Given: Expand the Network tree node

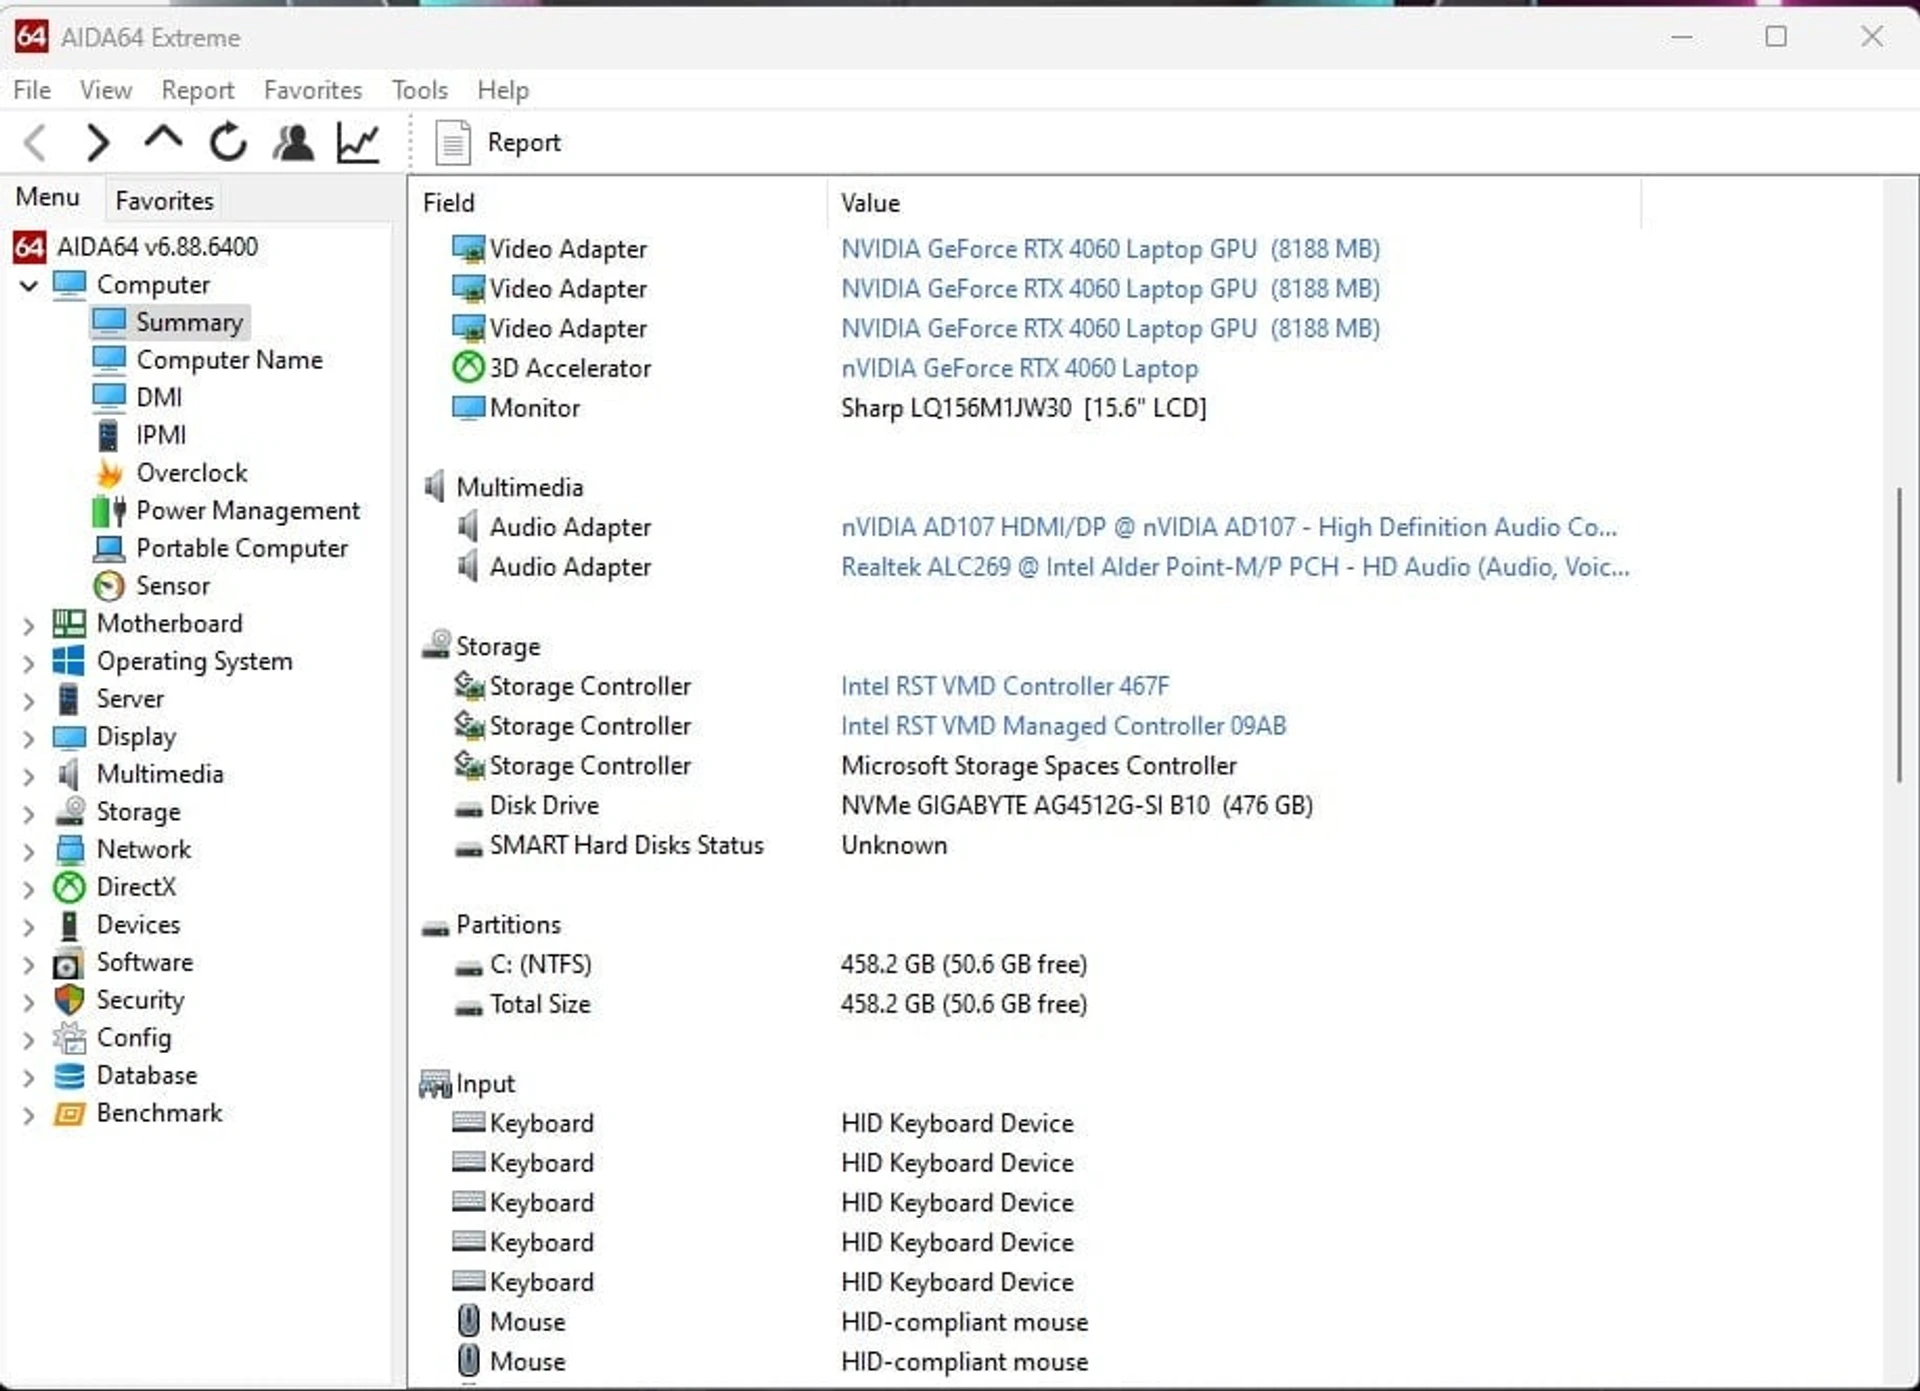Looking at the screenshot, I should coord(28,852).
